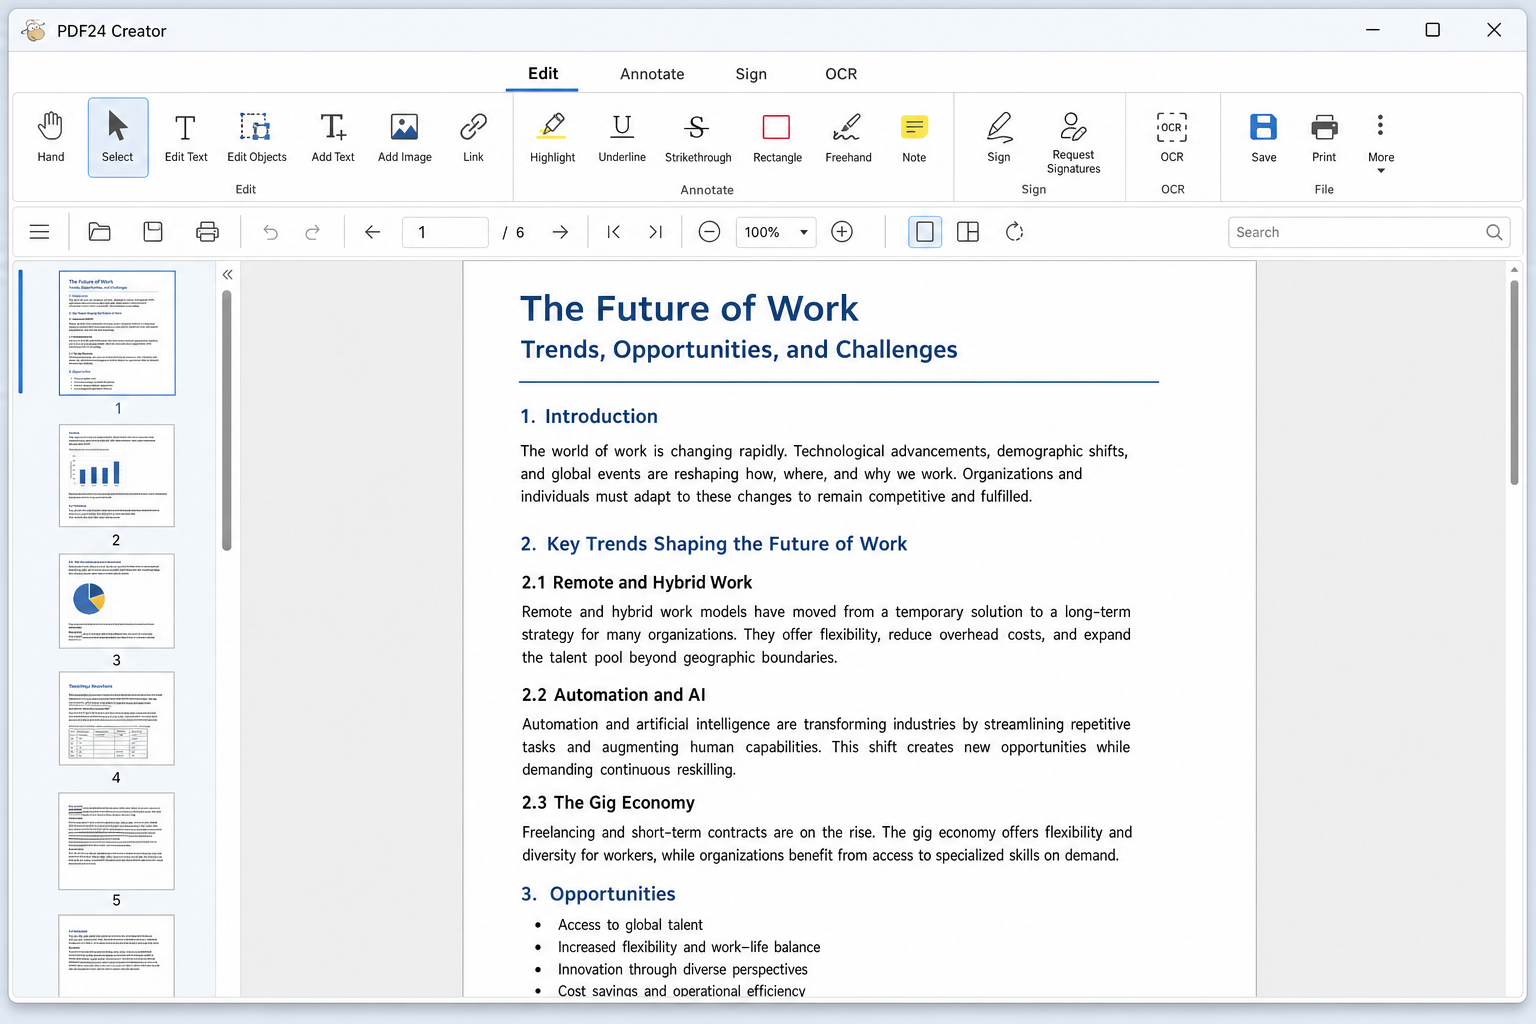Viewport: 1536px width, 1024px height.
Task: Switch to the Edit tab
Action: point(543,74)
